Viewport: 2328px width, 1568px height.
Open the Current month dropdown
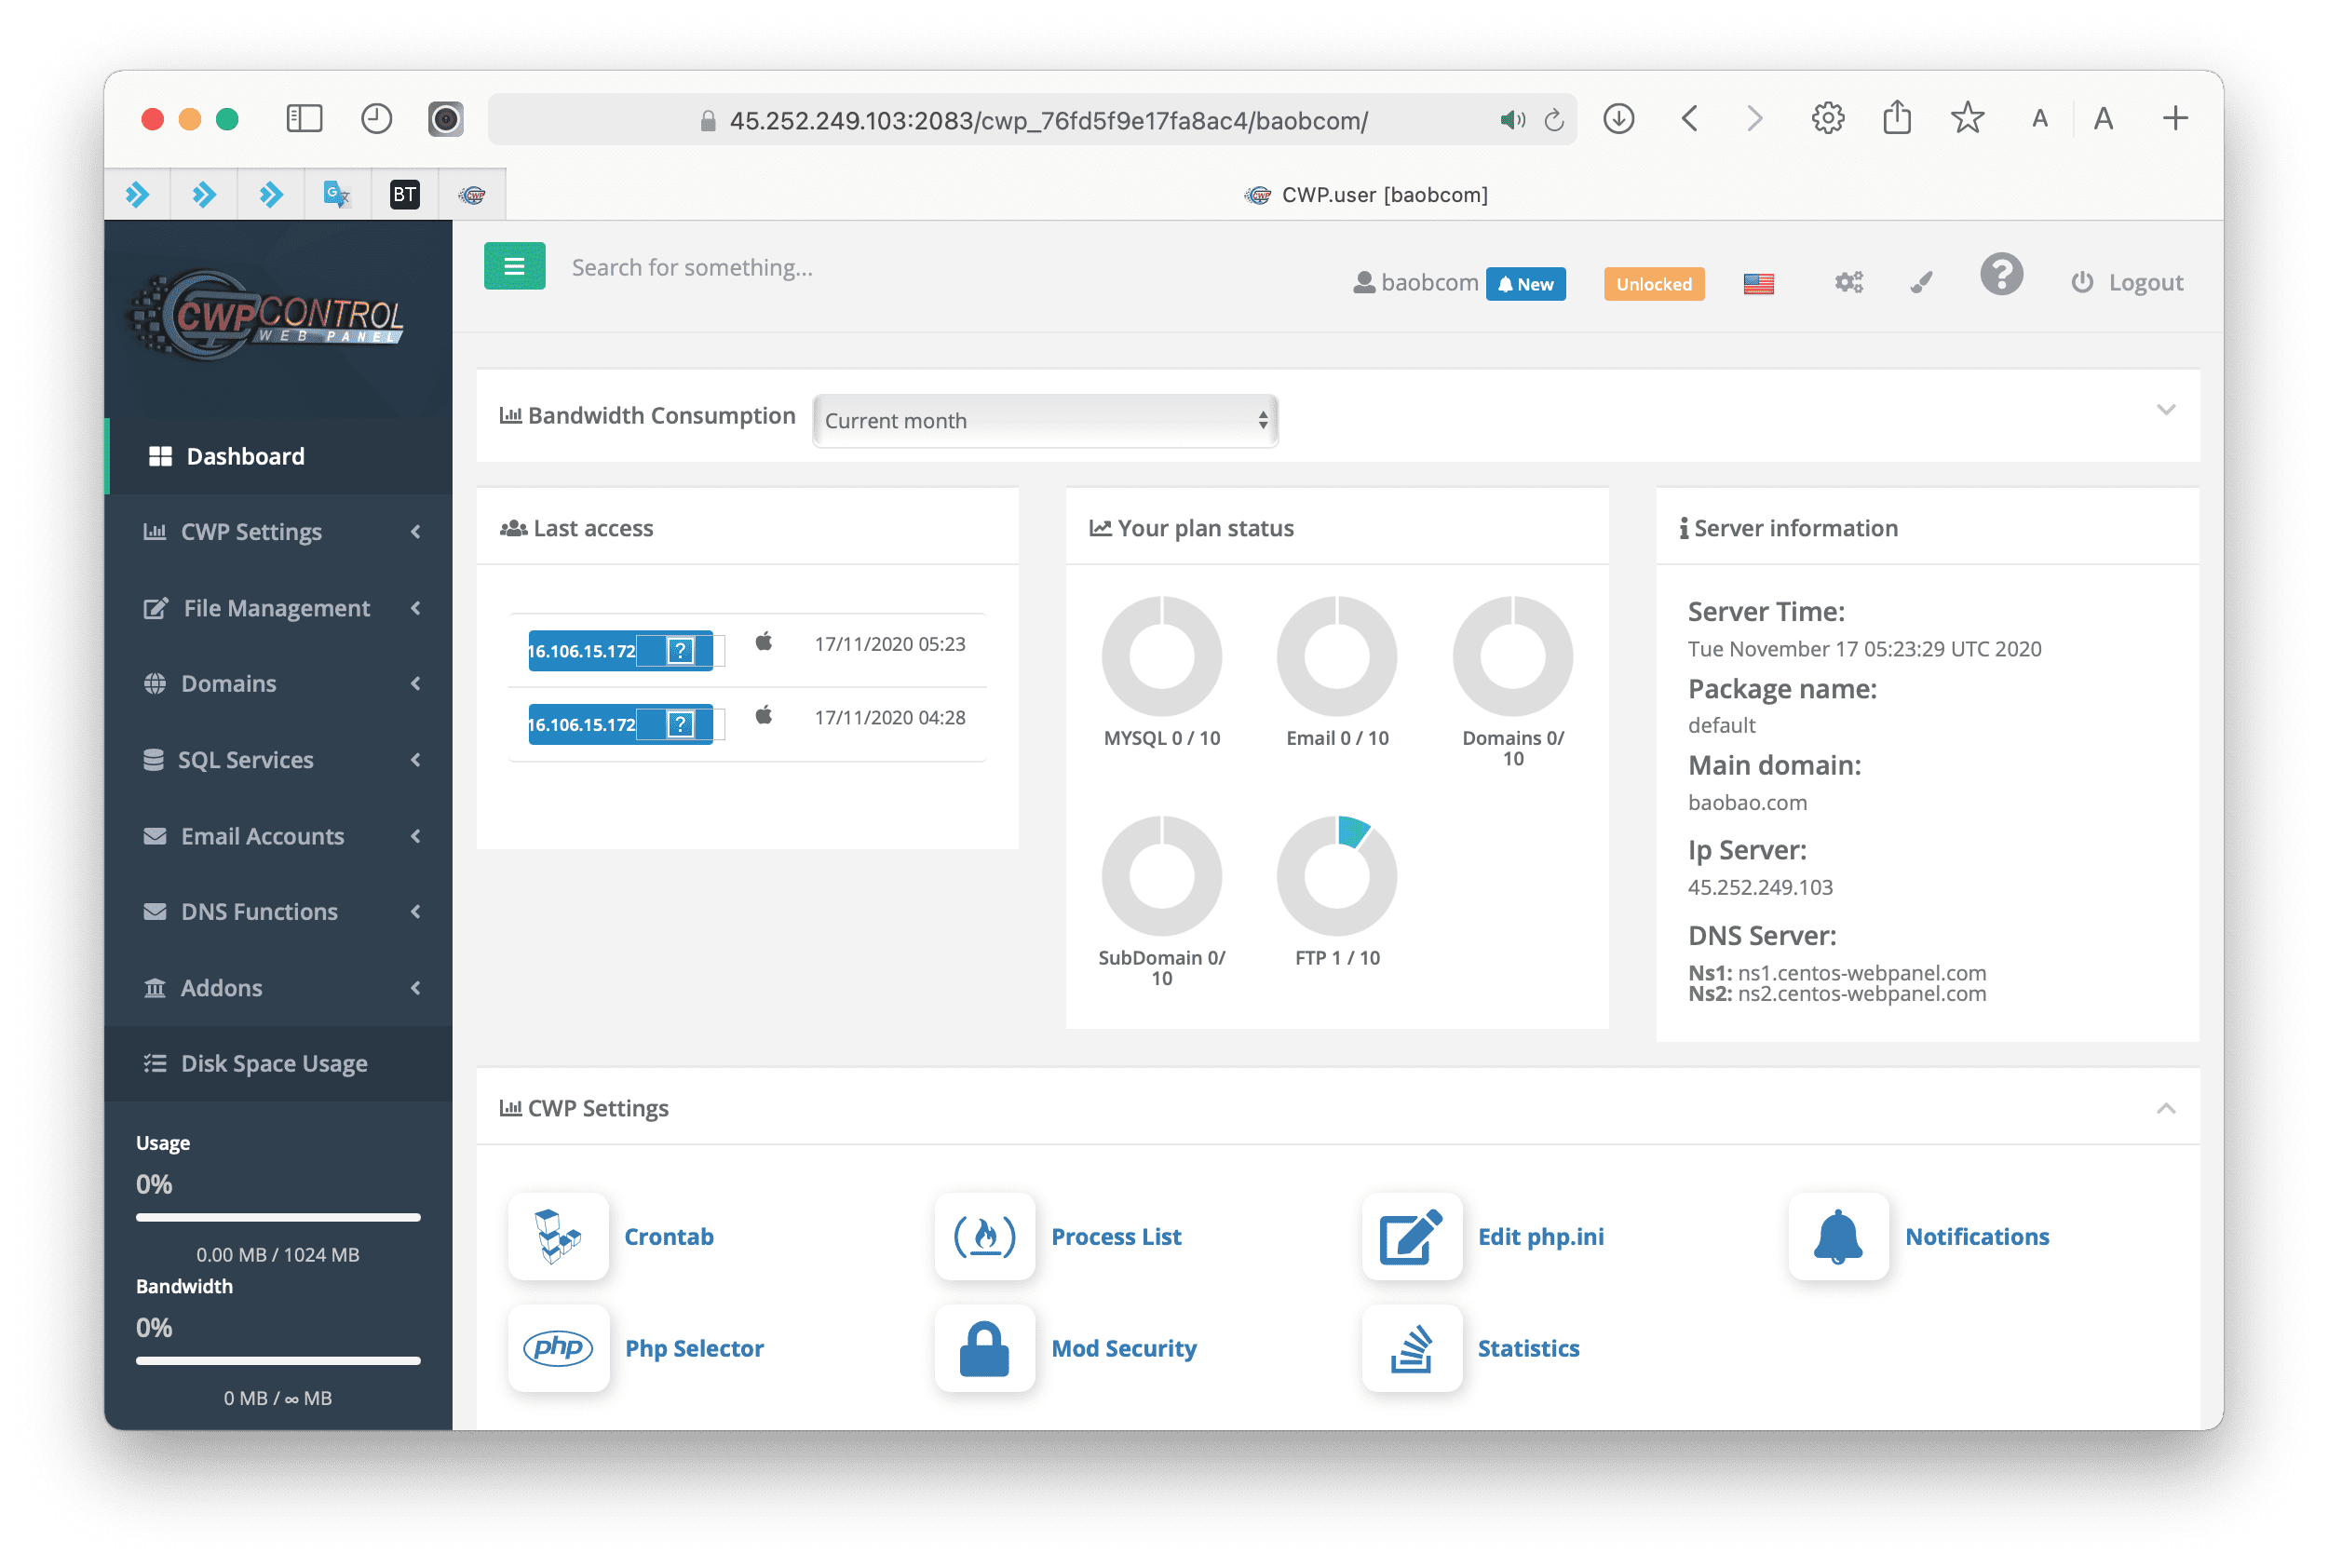1044,420
